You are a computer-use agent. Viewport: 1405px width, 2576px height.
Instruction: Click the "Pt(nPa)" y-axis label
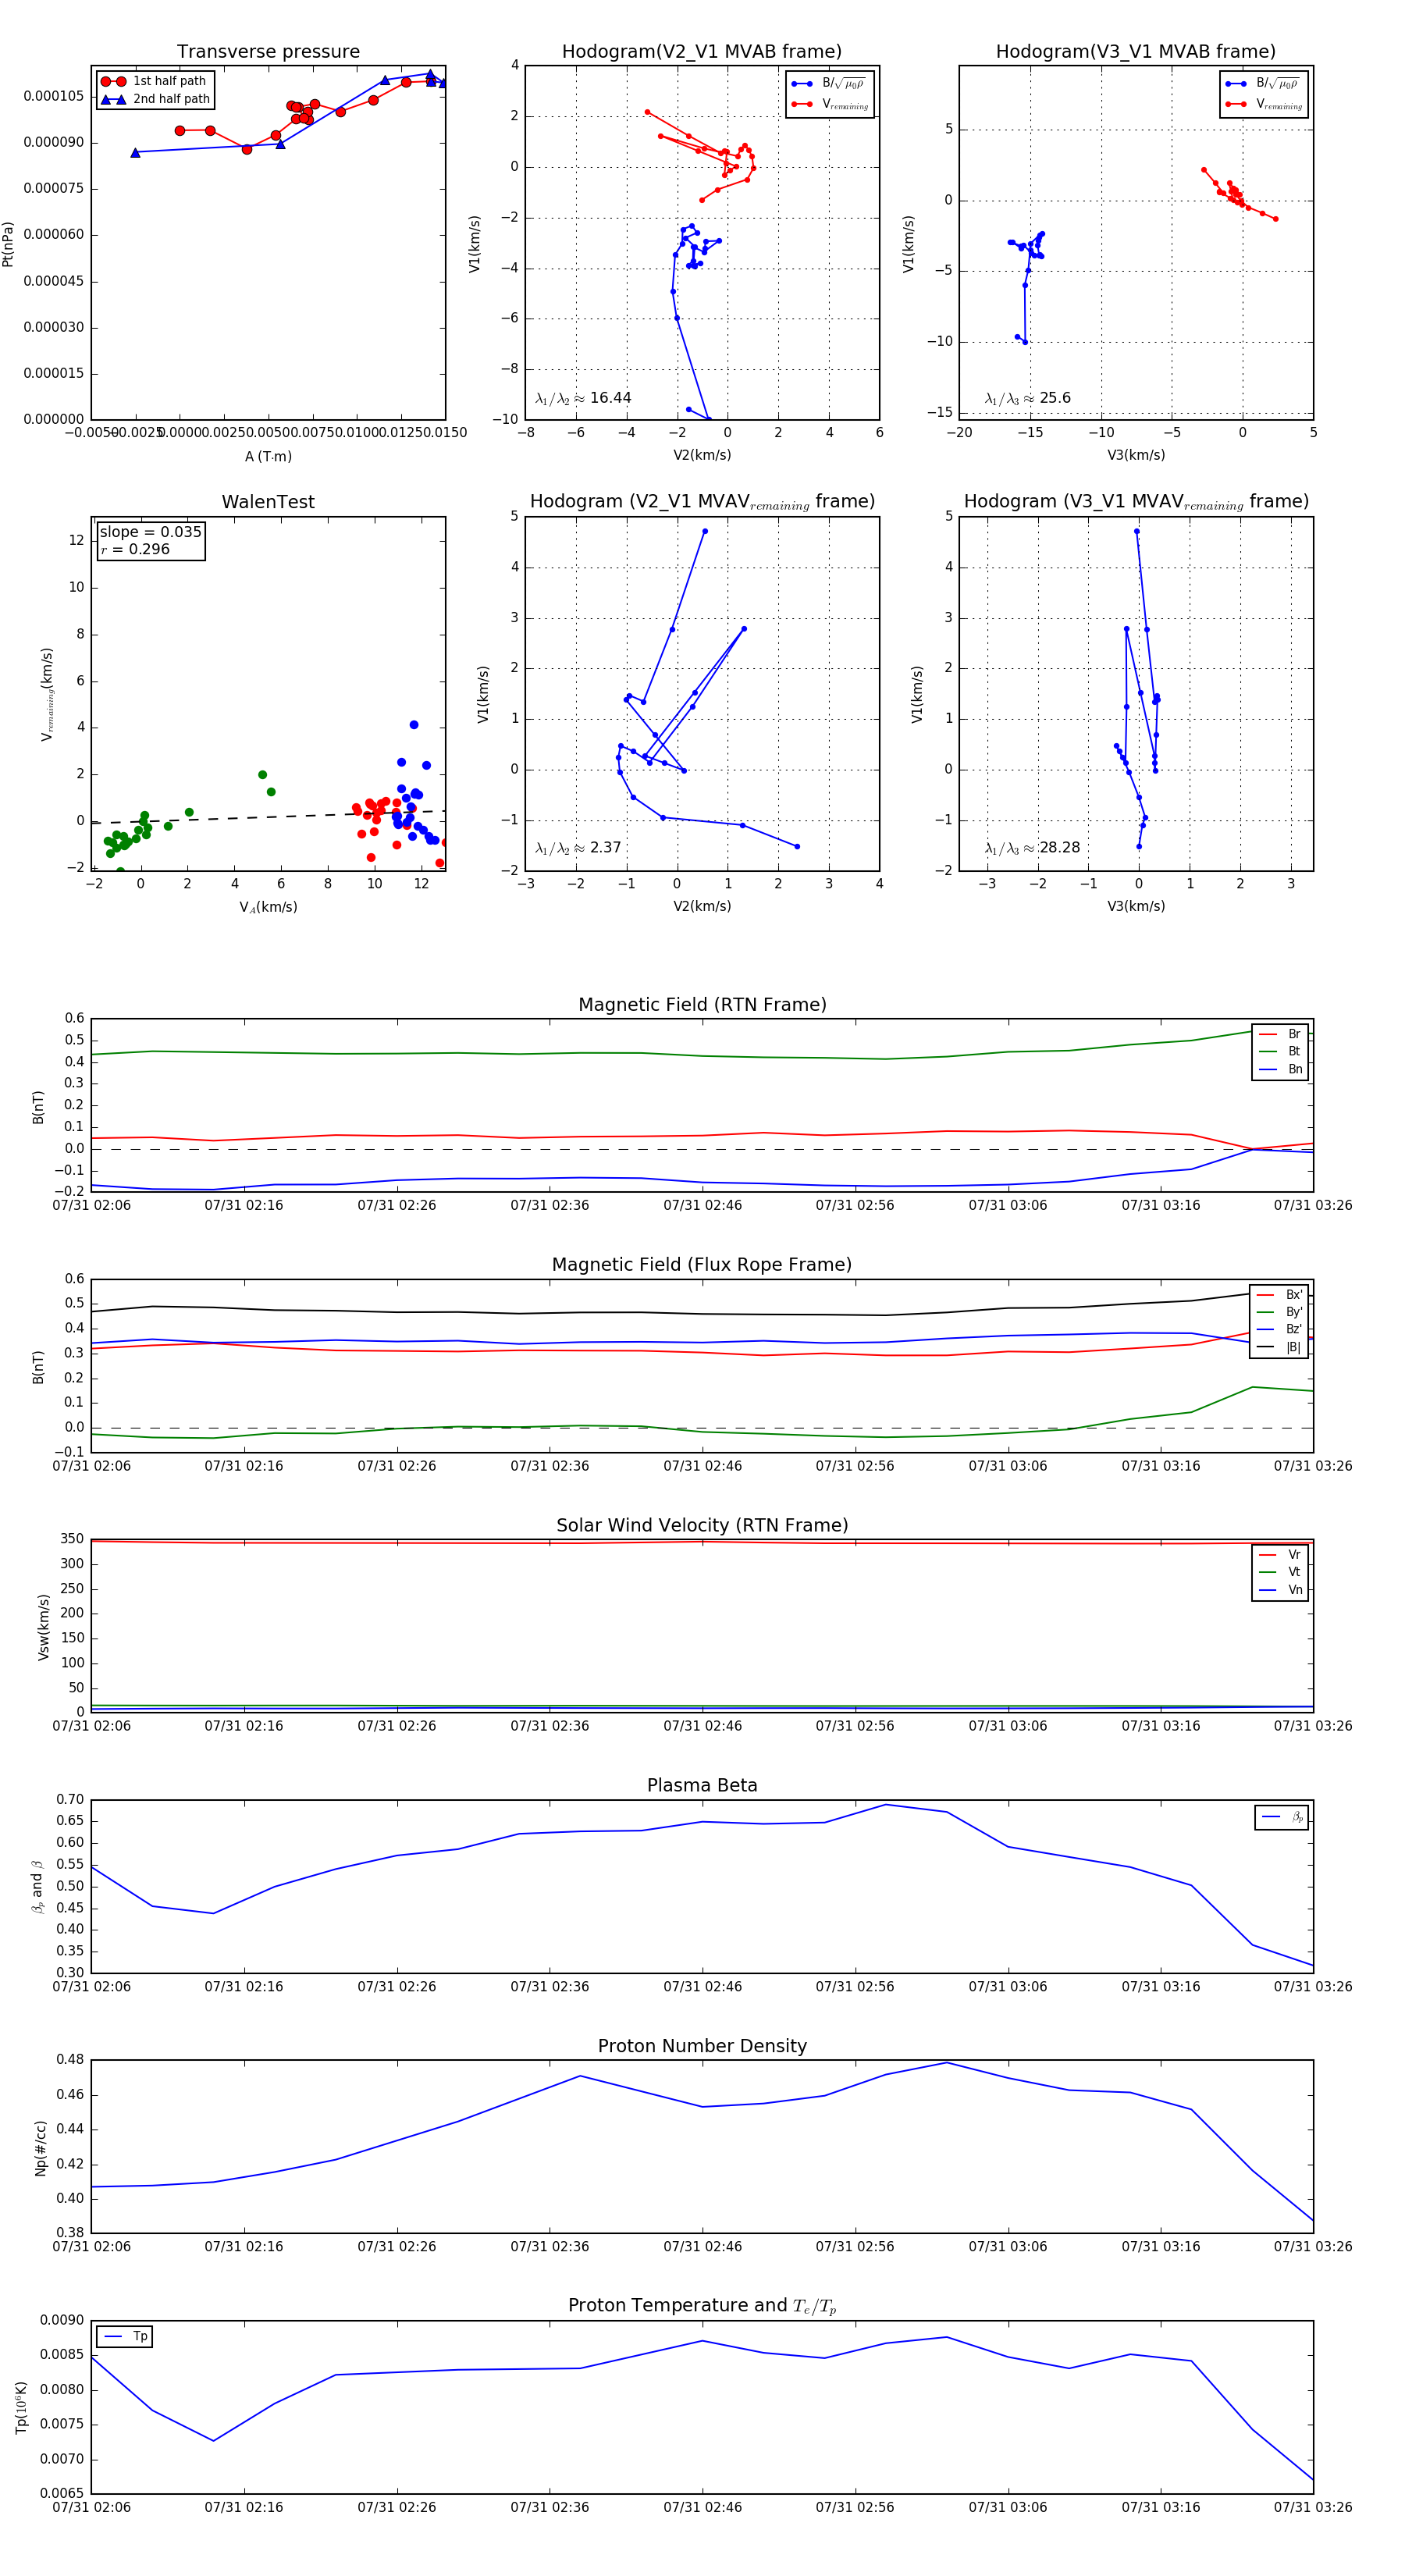pos(8,243)
